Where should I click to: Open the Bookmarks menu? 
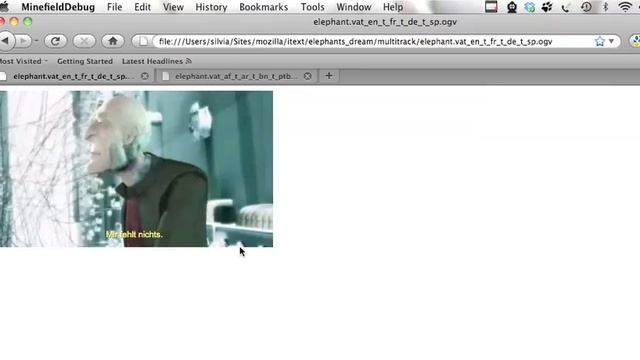[x=263, y=7]
